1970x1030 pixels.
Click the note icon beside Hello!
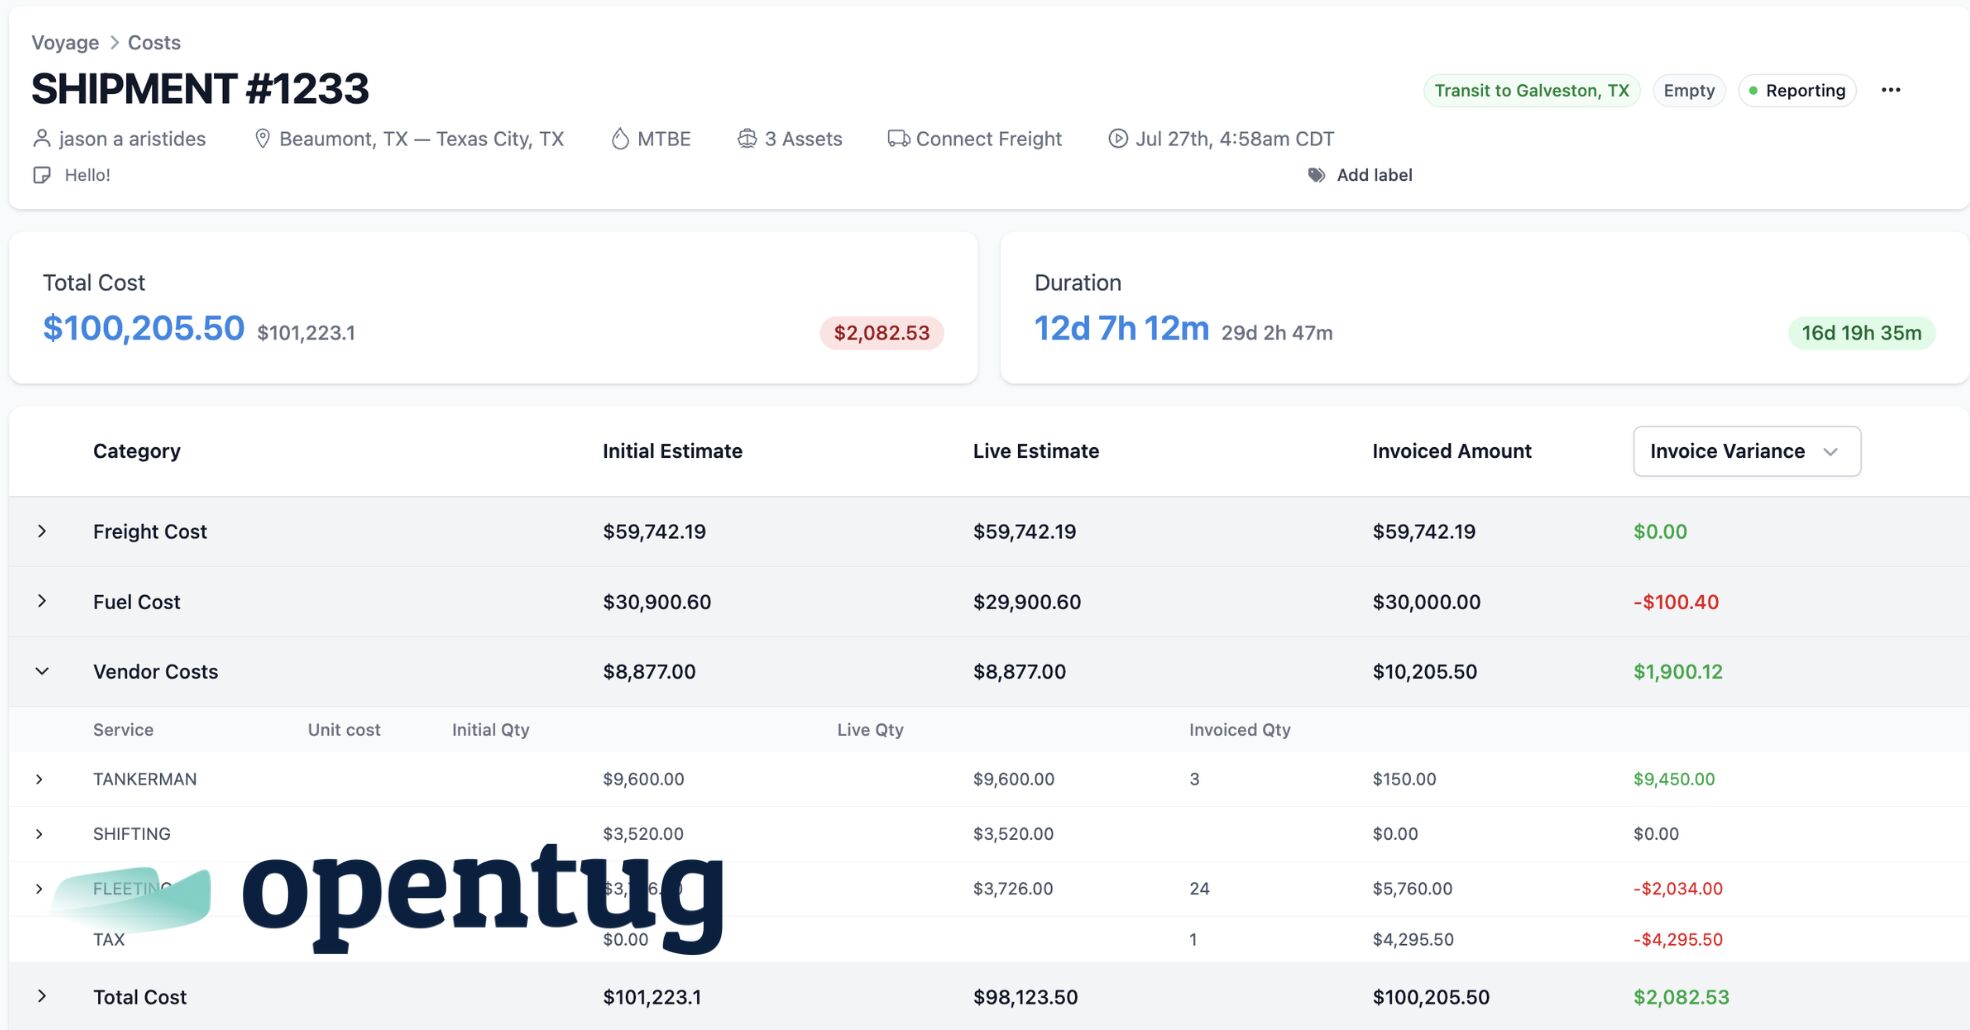point(42,175)
